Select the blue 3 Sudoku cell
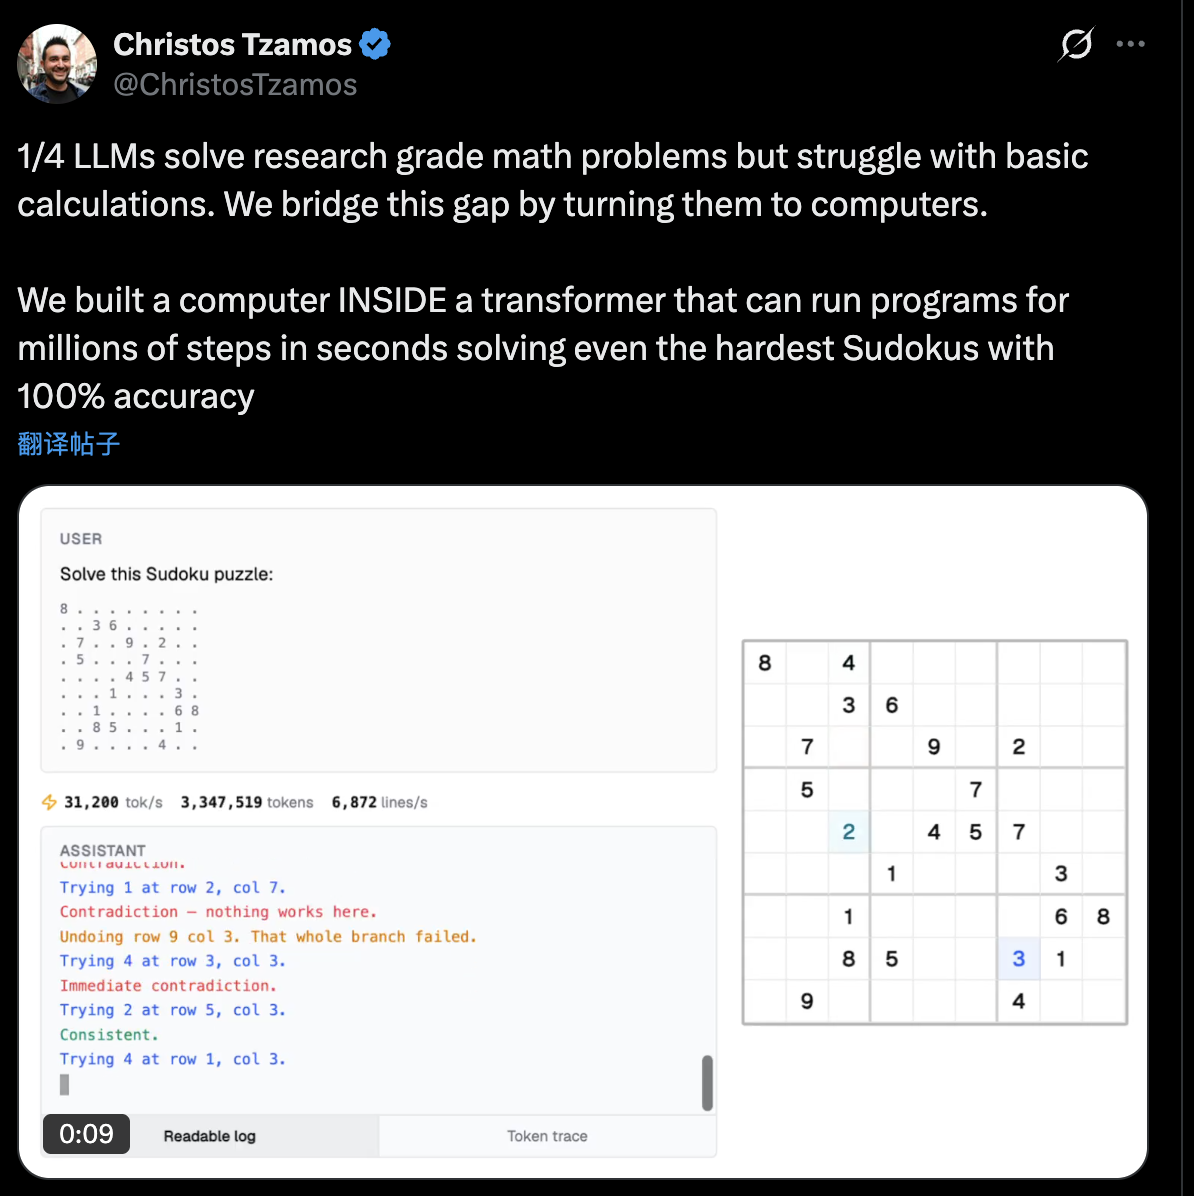The width and height of the screenshot is (1194, 1196). [1018, 959]
